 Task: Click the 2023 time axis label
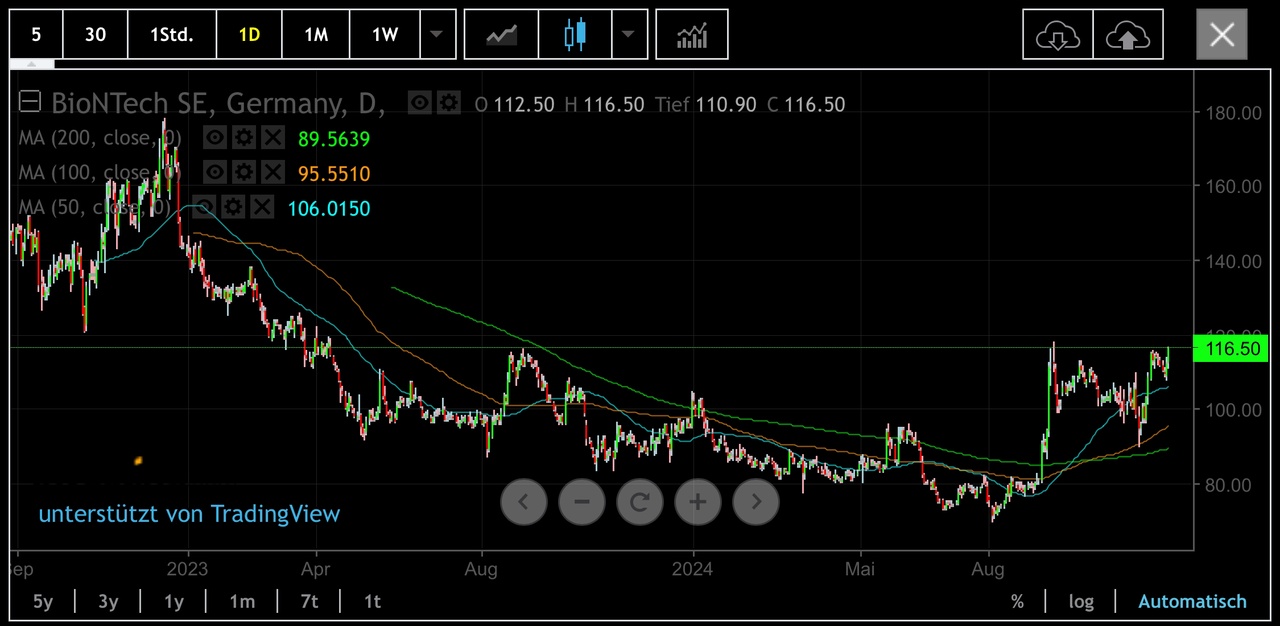coord(187,569)
